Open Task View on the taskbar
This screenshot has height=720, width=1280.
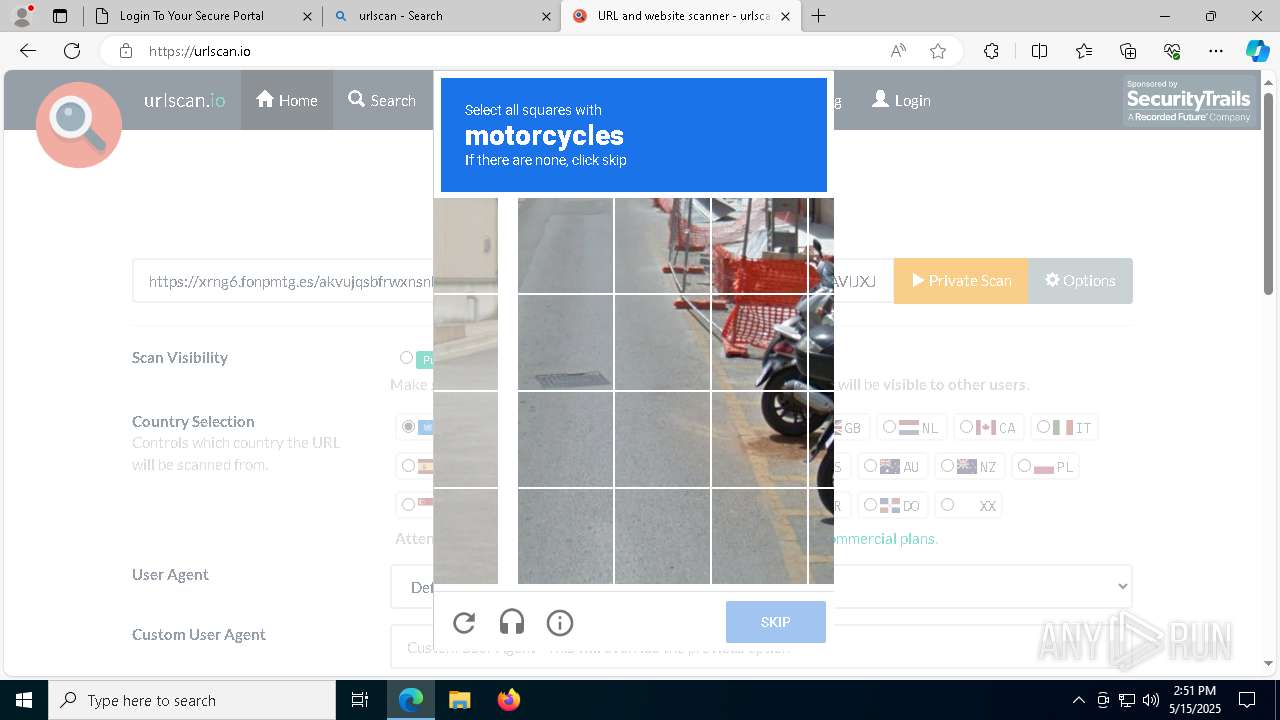pyautogui.click(x=360, y=700)
